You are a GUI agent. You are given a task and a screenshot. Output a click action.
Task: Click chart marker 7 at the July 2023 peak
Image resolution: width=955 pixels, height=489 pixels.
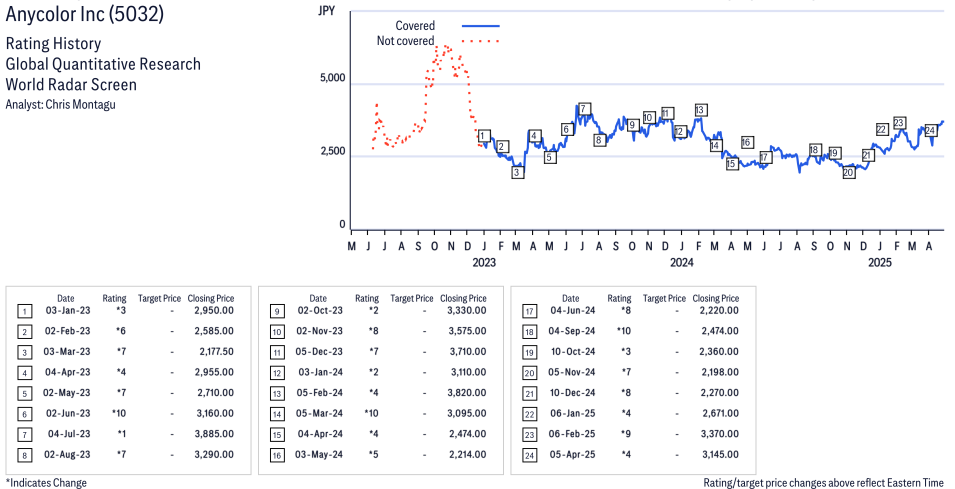click(584, 110)
